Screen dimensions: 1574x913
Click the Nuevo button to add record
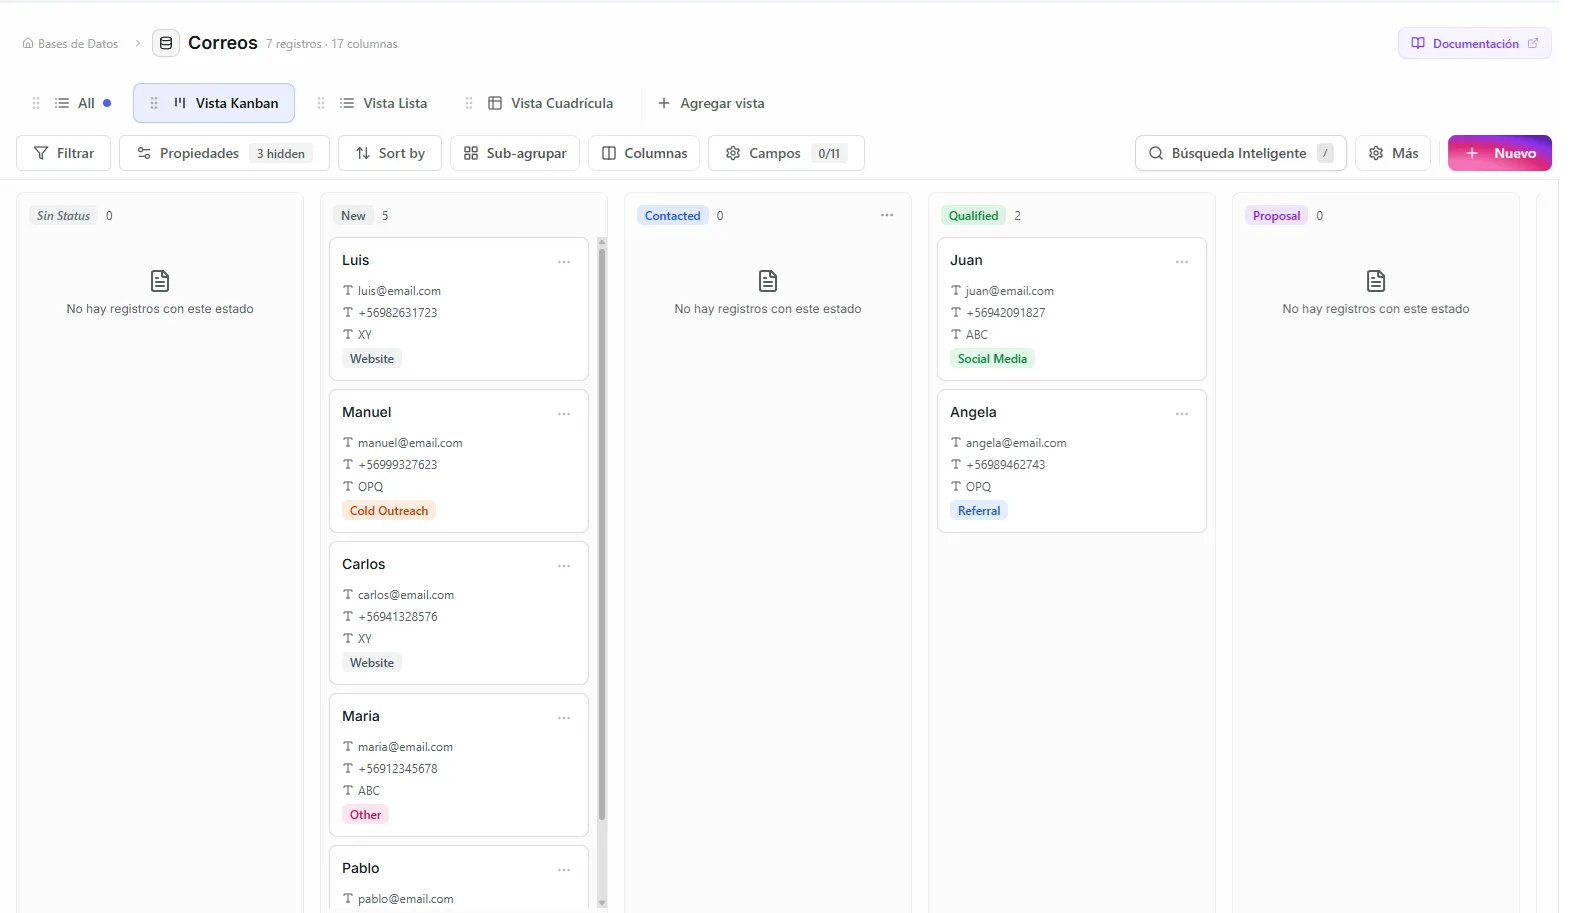(x=1499, y=153)
